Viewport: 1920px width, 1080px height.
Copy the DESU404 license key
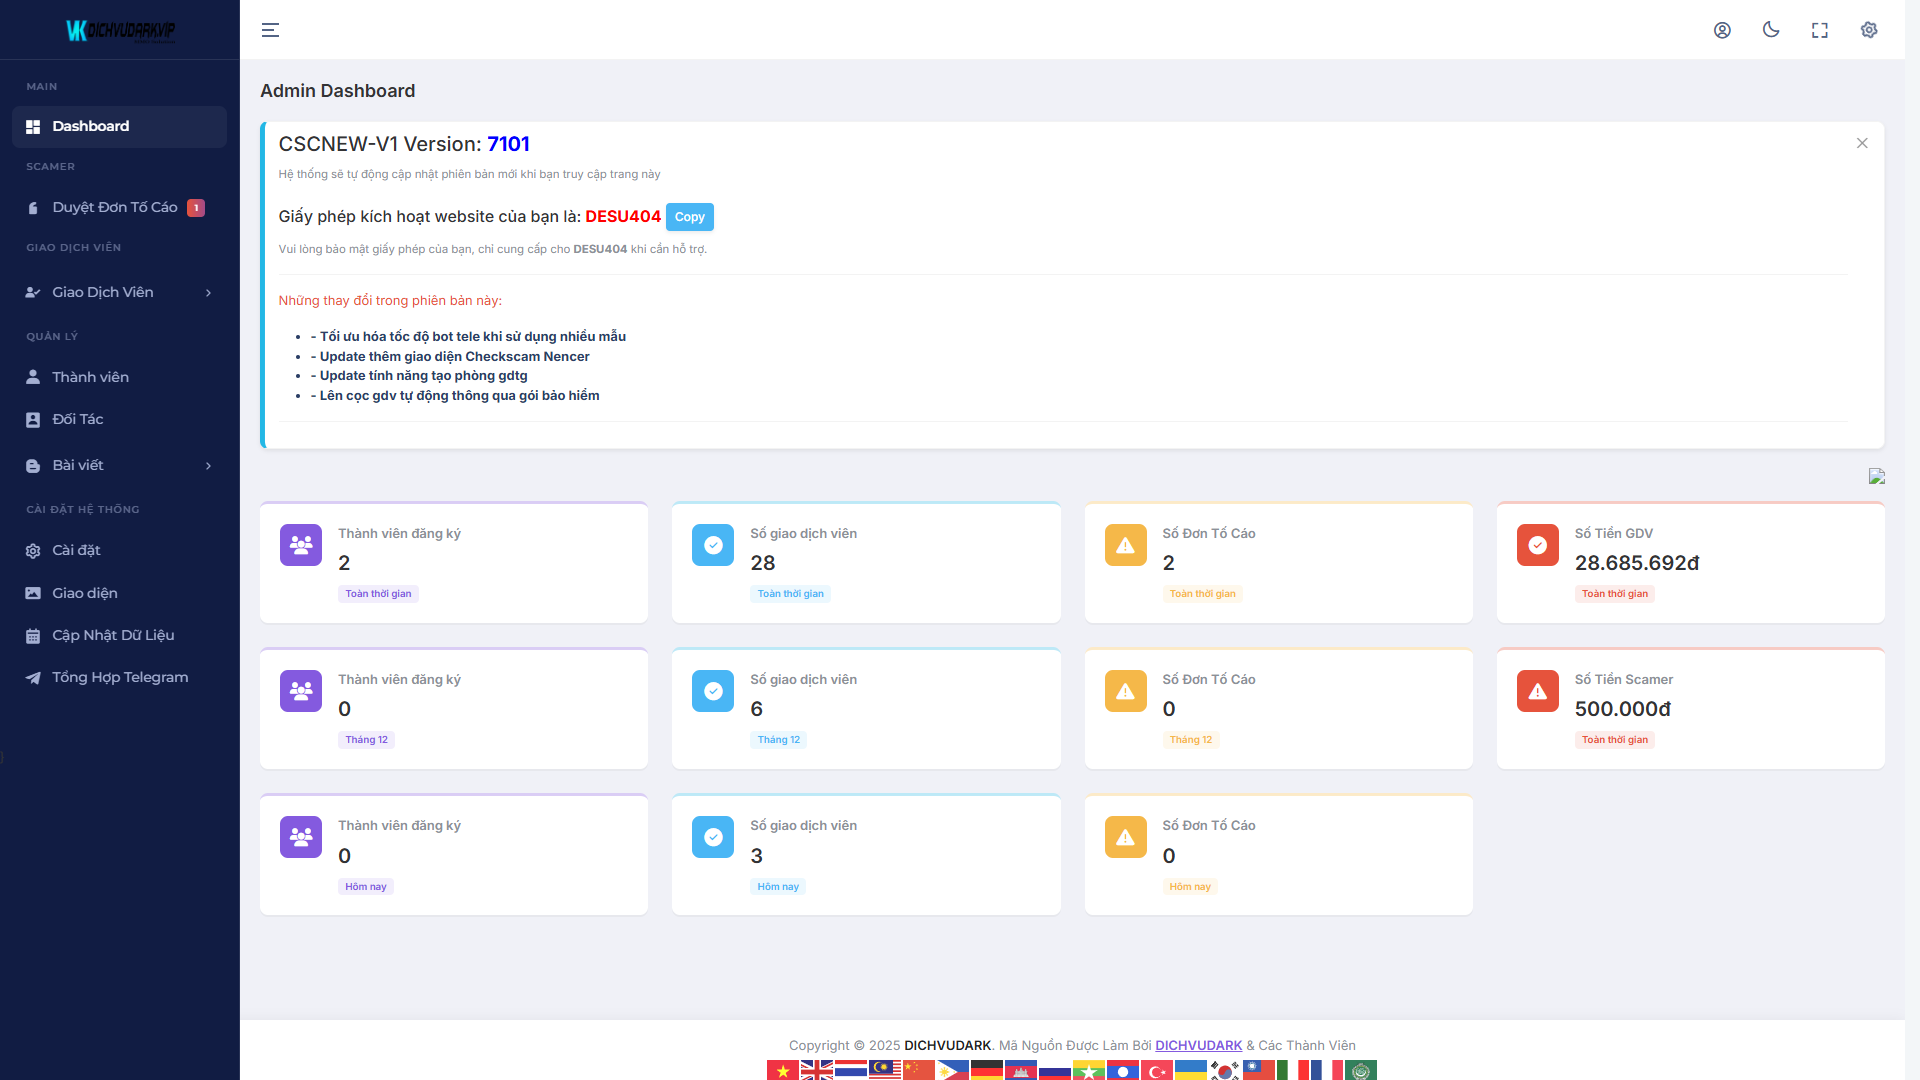689,217
